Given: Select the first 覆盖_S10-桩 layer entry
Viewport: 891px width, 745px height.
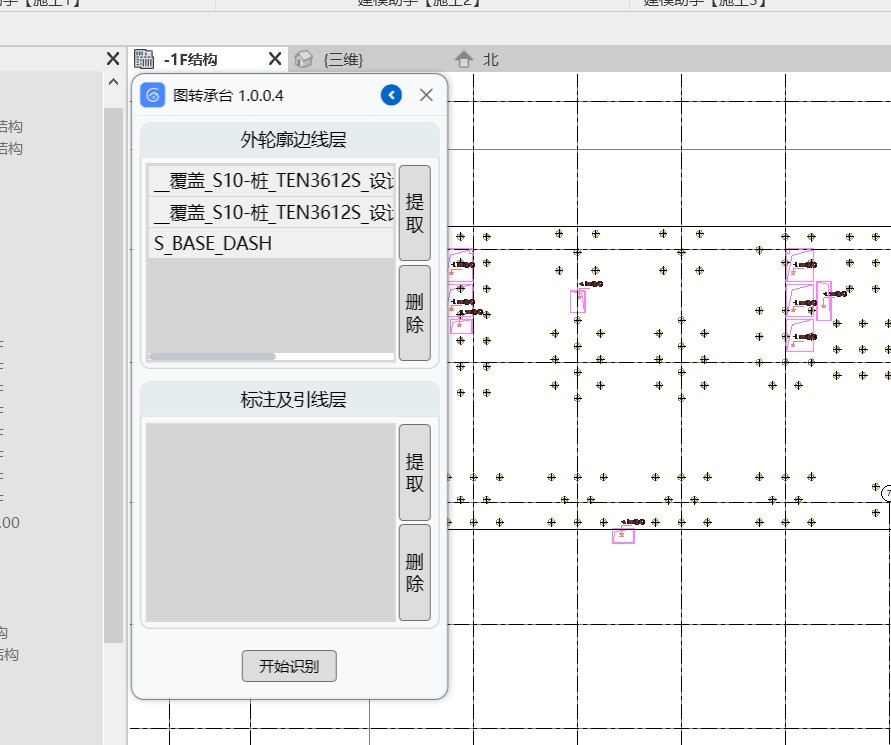Looking at the screenshot, I should pos(270,181).
